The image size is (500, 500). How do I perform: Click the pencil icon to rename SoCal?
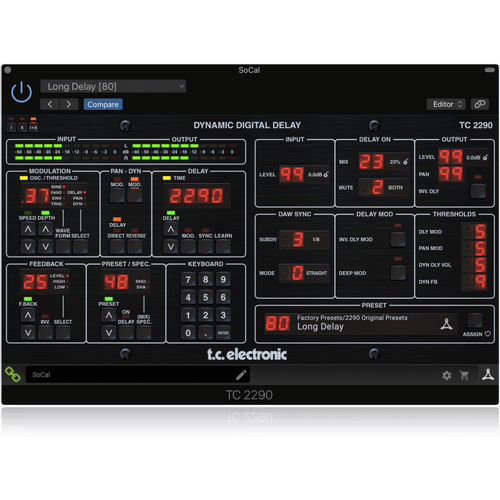pyautogui.click(x=241, y=375)
